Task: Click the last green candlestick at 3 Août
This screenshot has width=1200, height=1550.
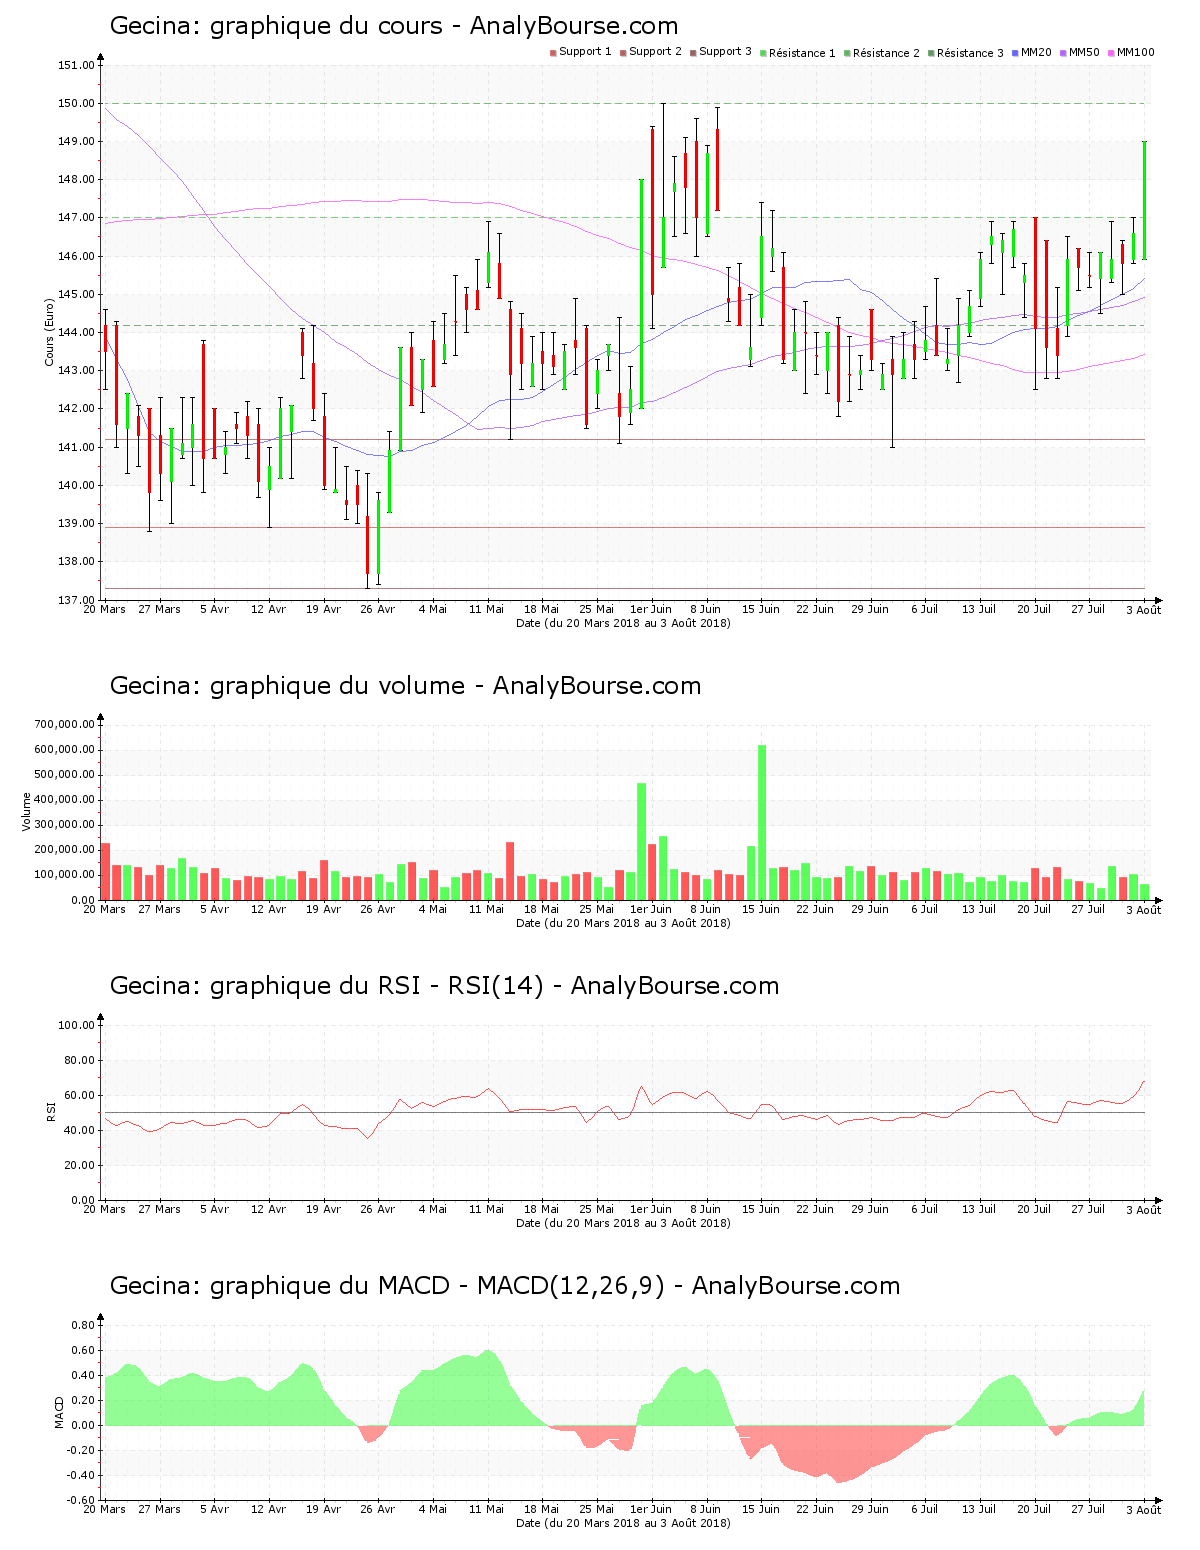Action: tap(1144, 200)
